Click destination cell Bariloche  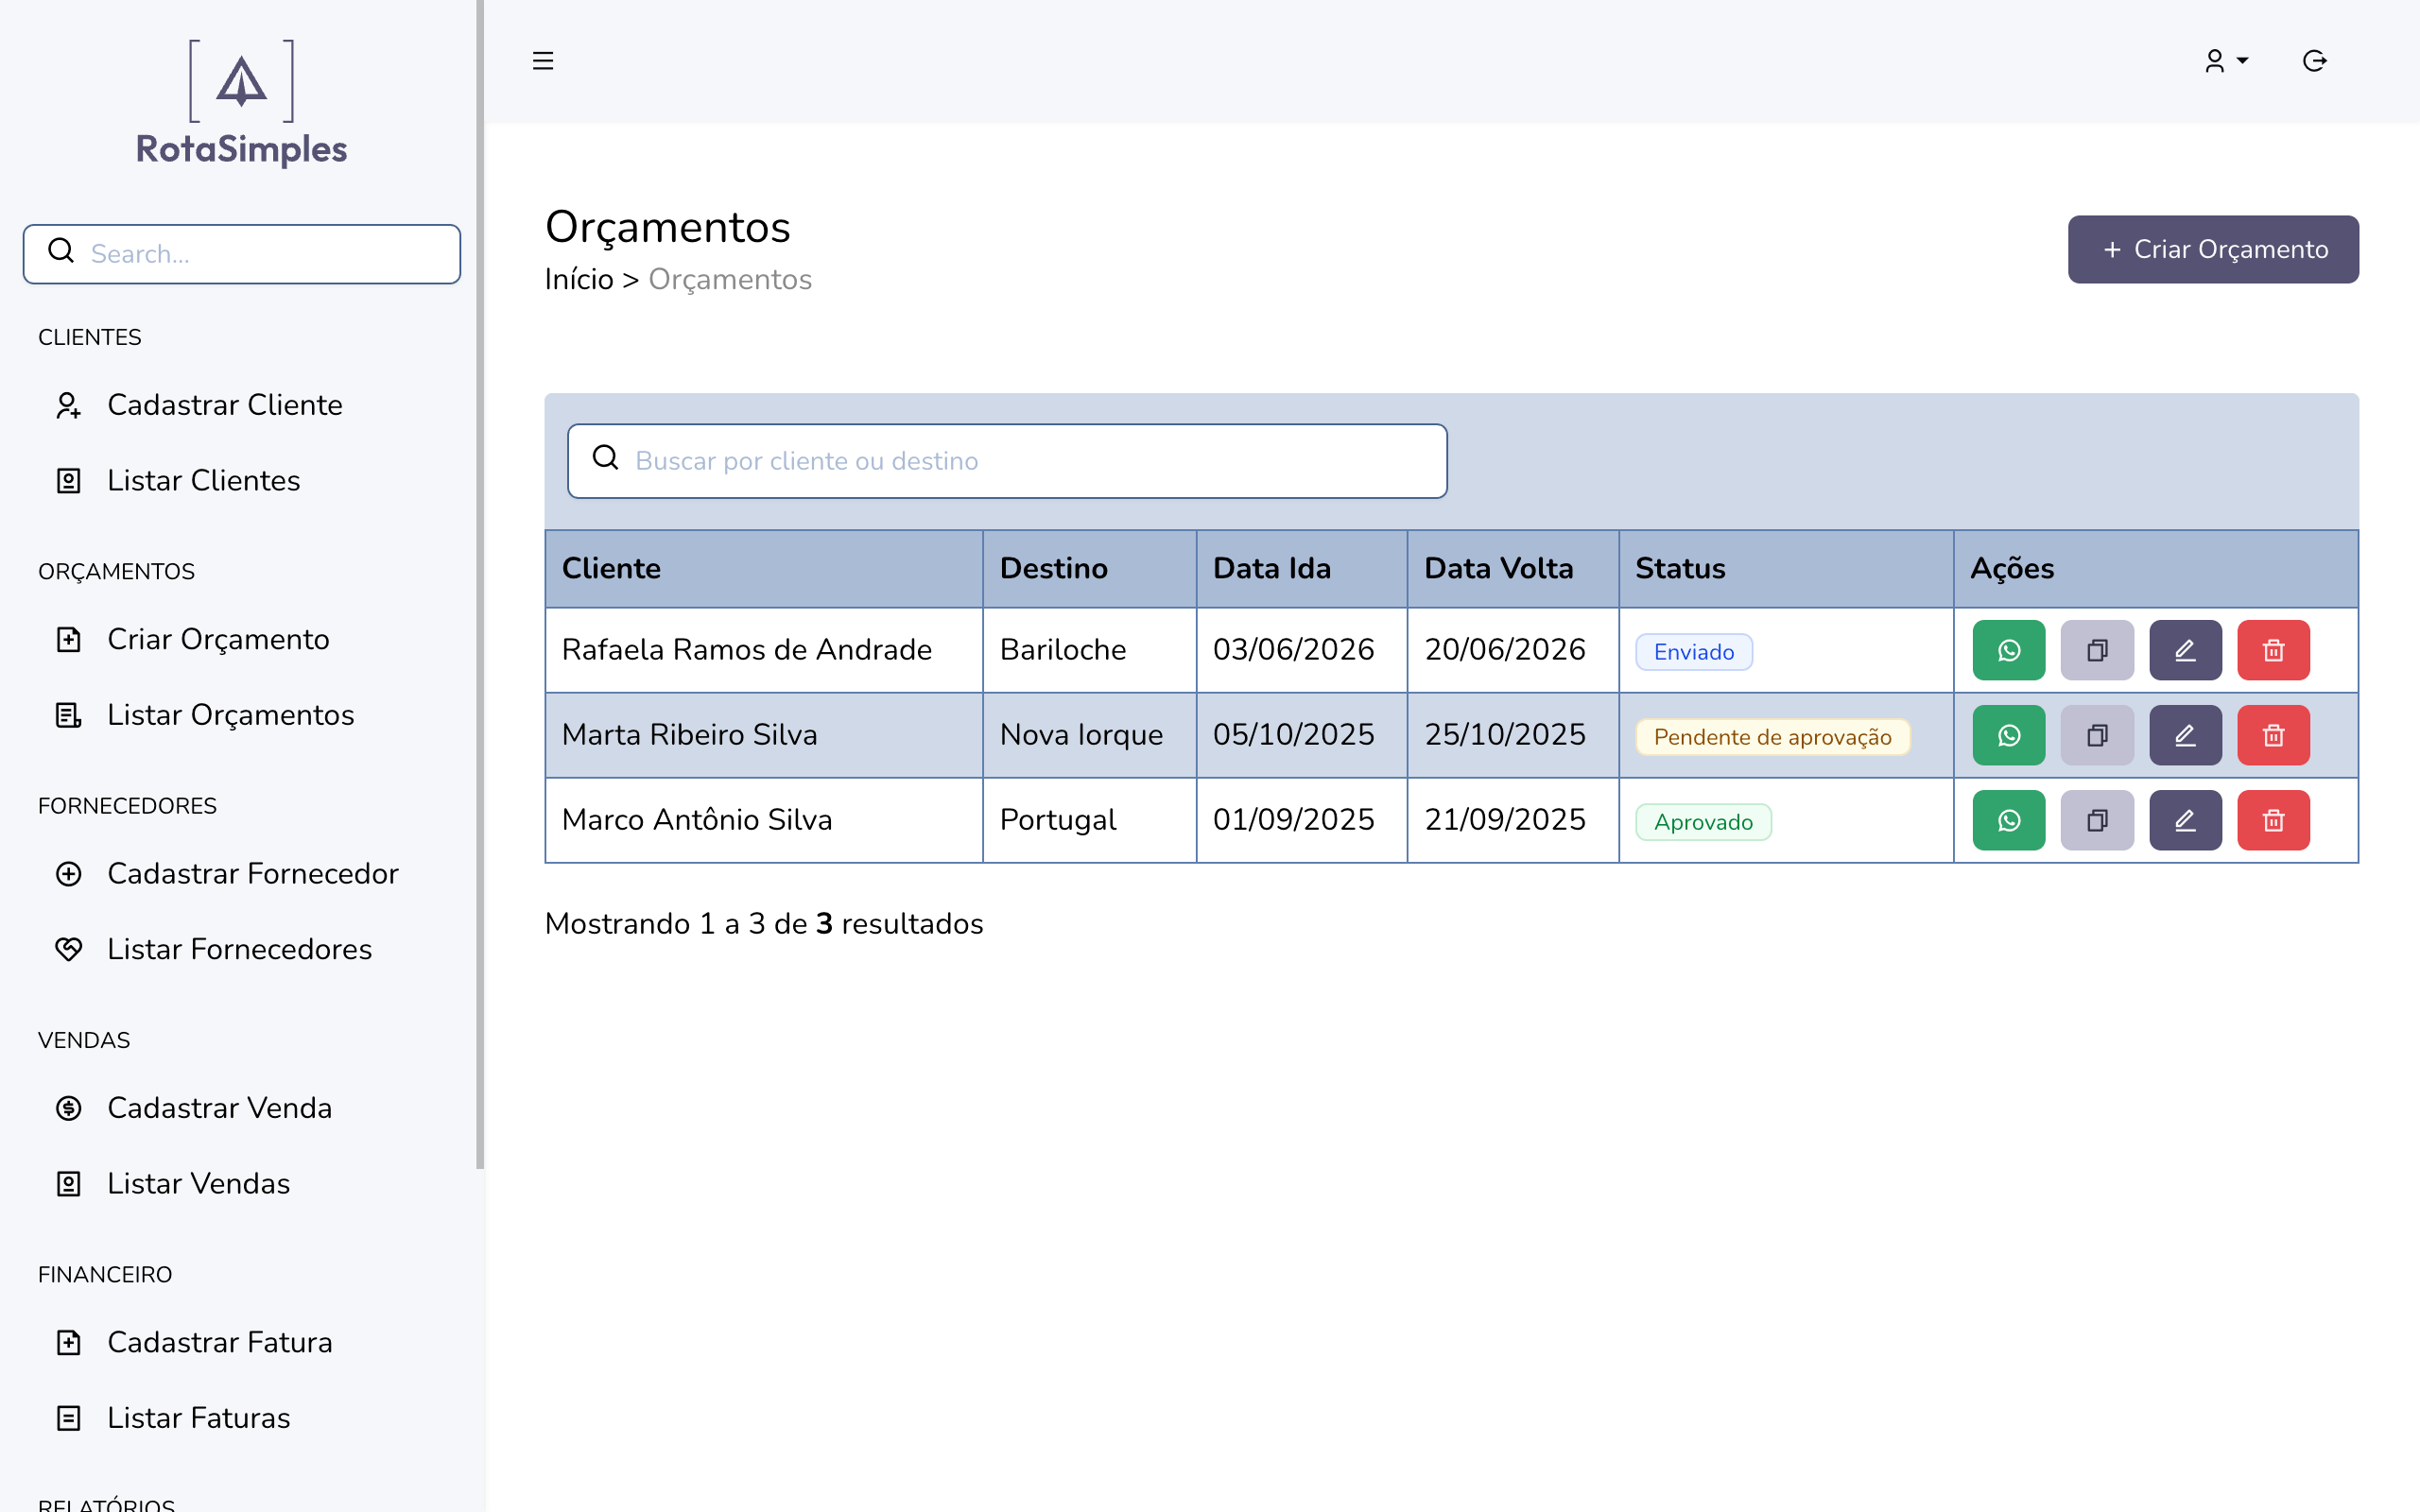1089,650
